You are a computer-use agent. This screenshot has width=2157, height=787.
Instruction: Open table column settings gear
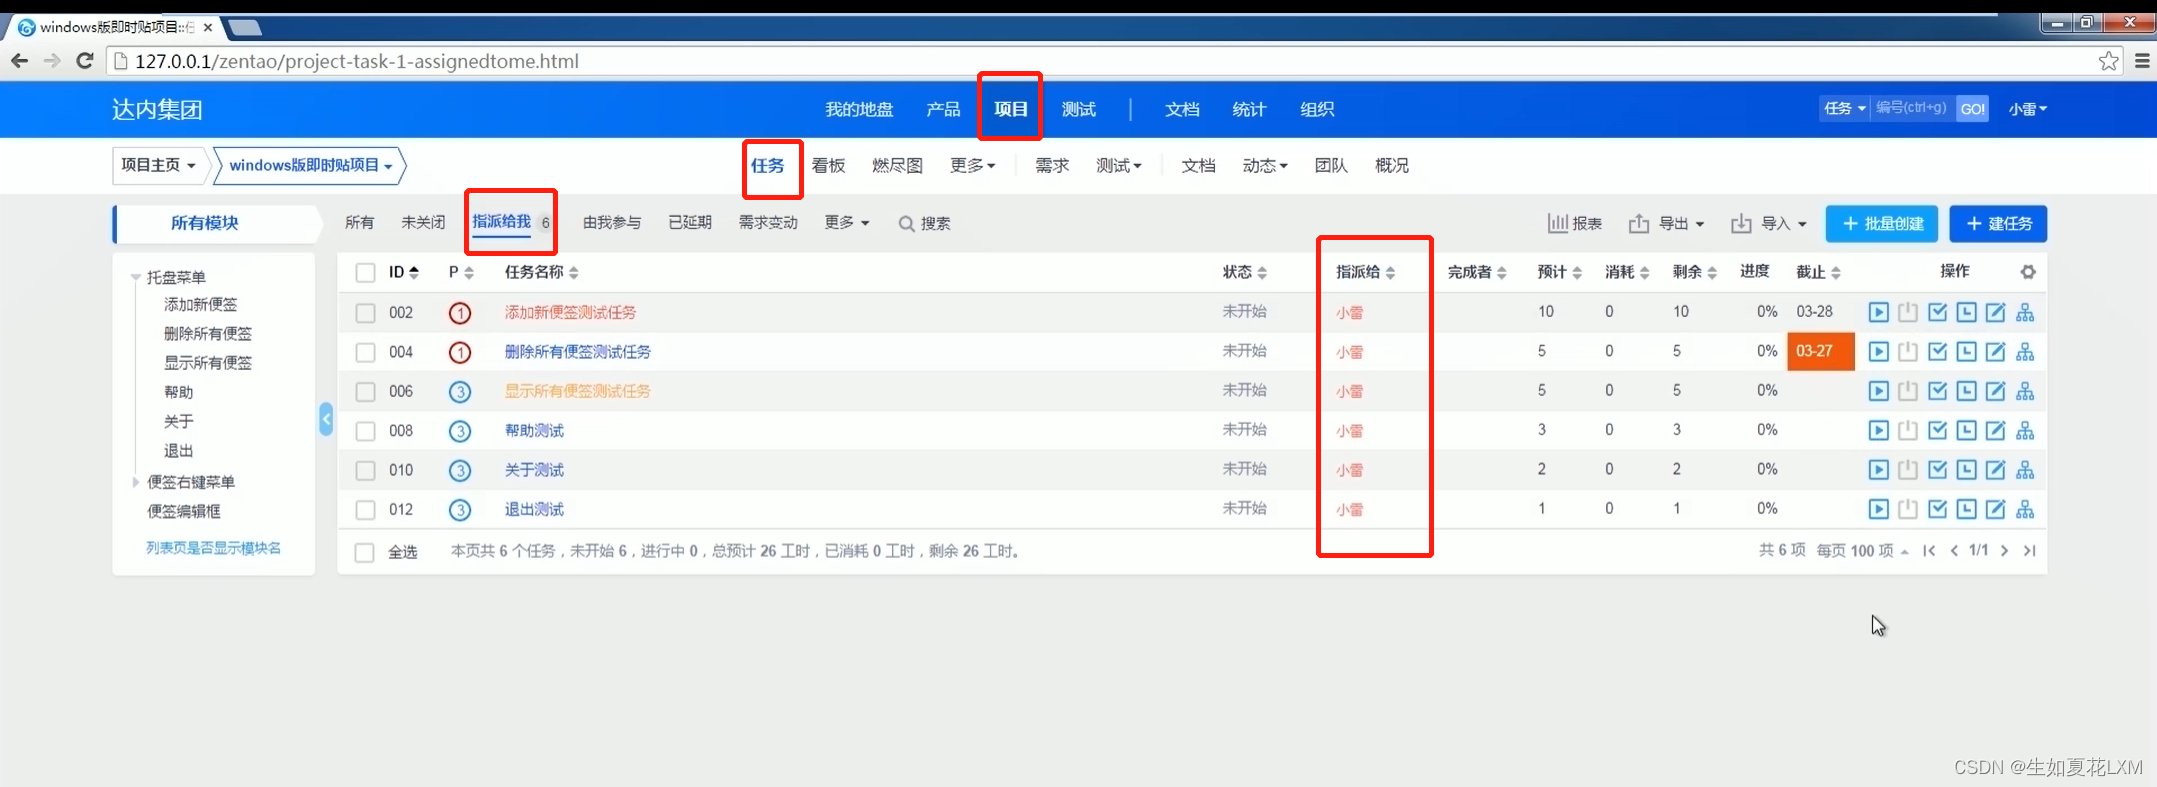point(2027,272)
